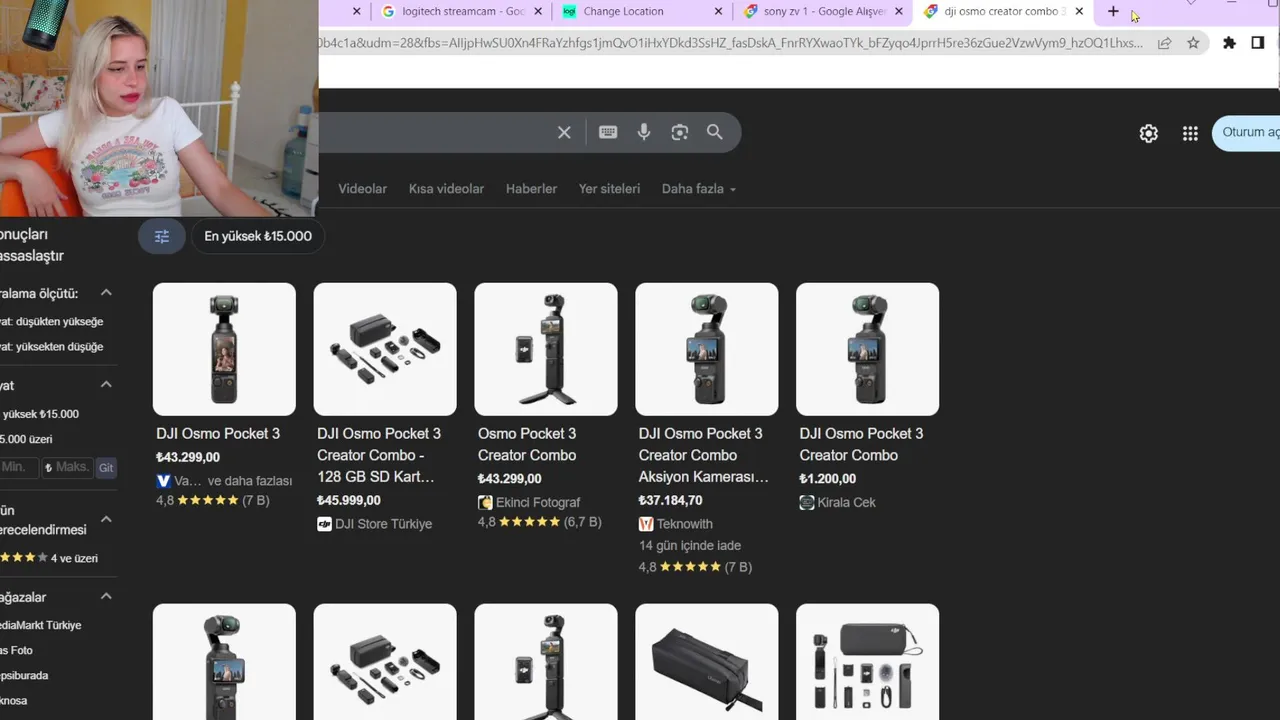Toggle the Chrome side panel icon
This screenshot has height=720, width=1280.
(x=1258, y=43)
